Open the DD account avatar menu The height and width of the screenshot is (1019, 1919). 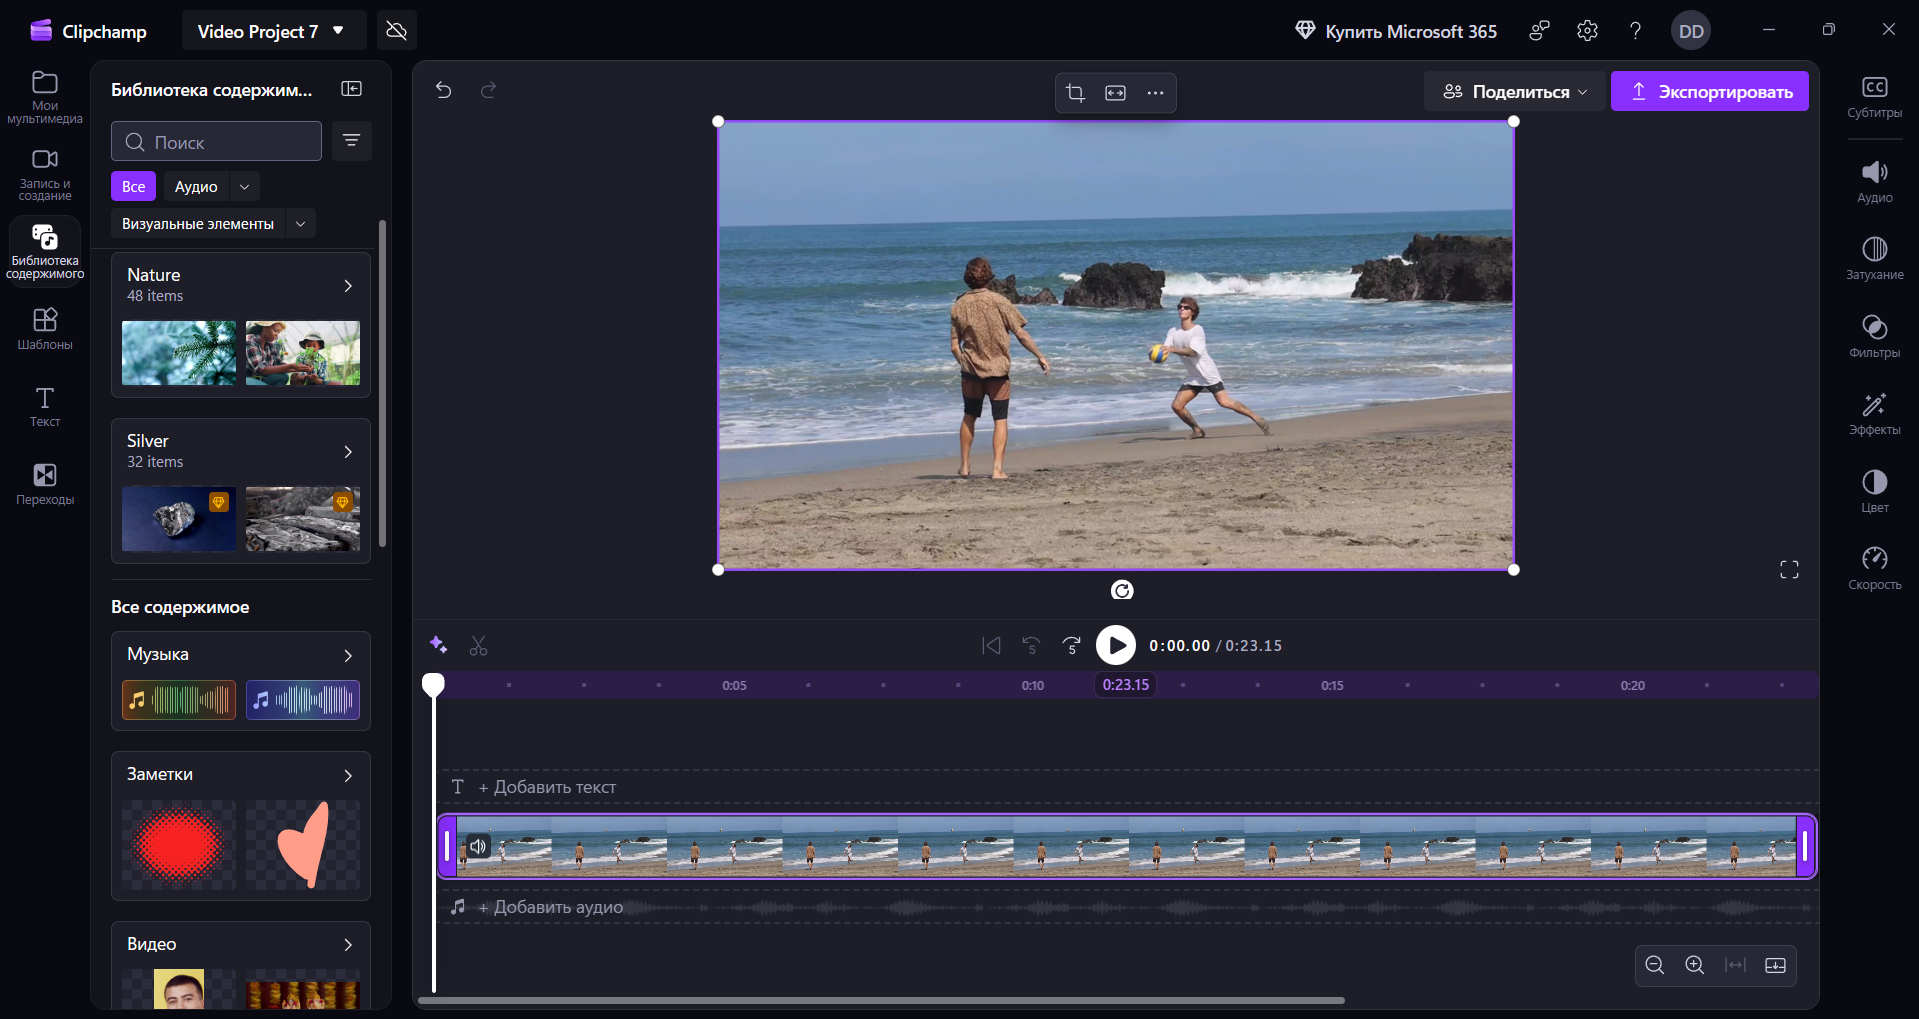(x=1691, y=31)
